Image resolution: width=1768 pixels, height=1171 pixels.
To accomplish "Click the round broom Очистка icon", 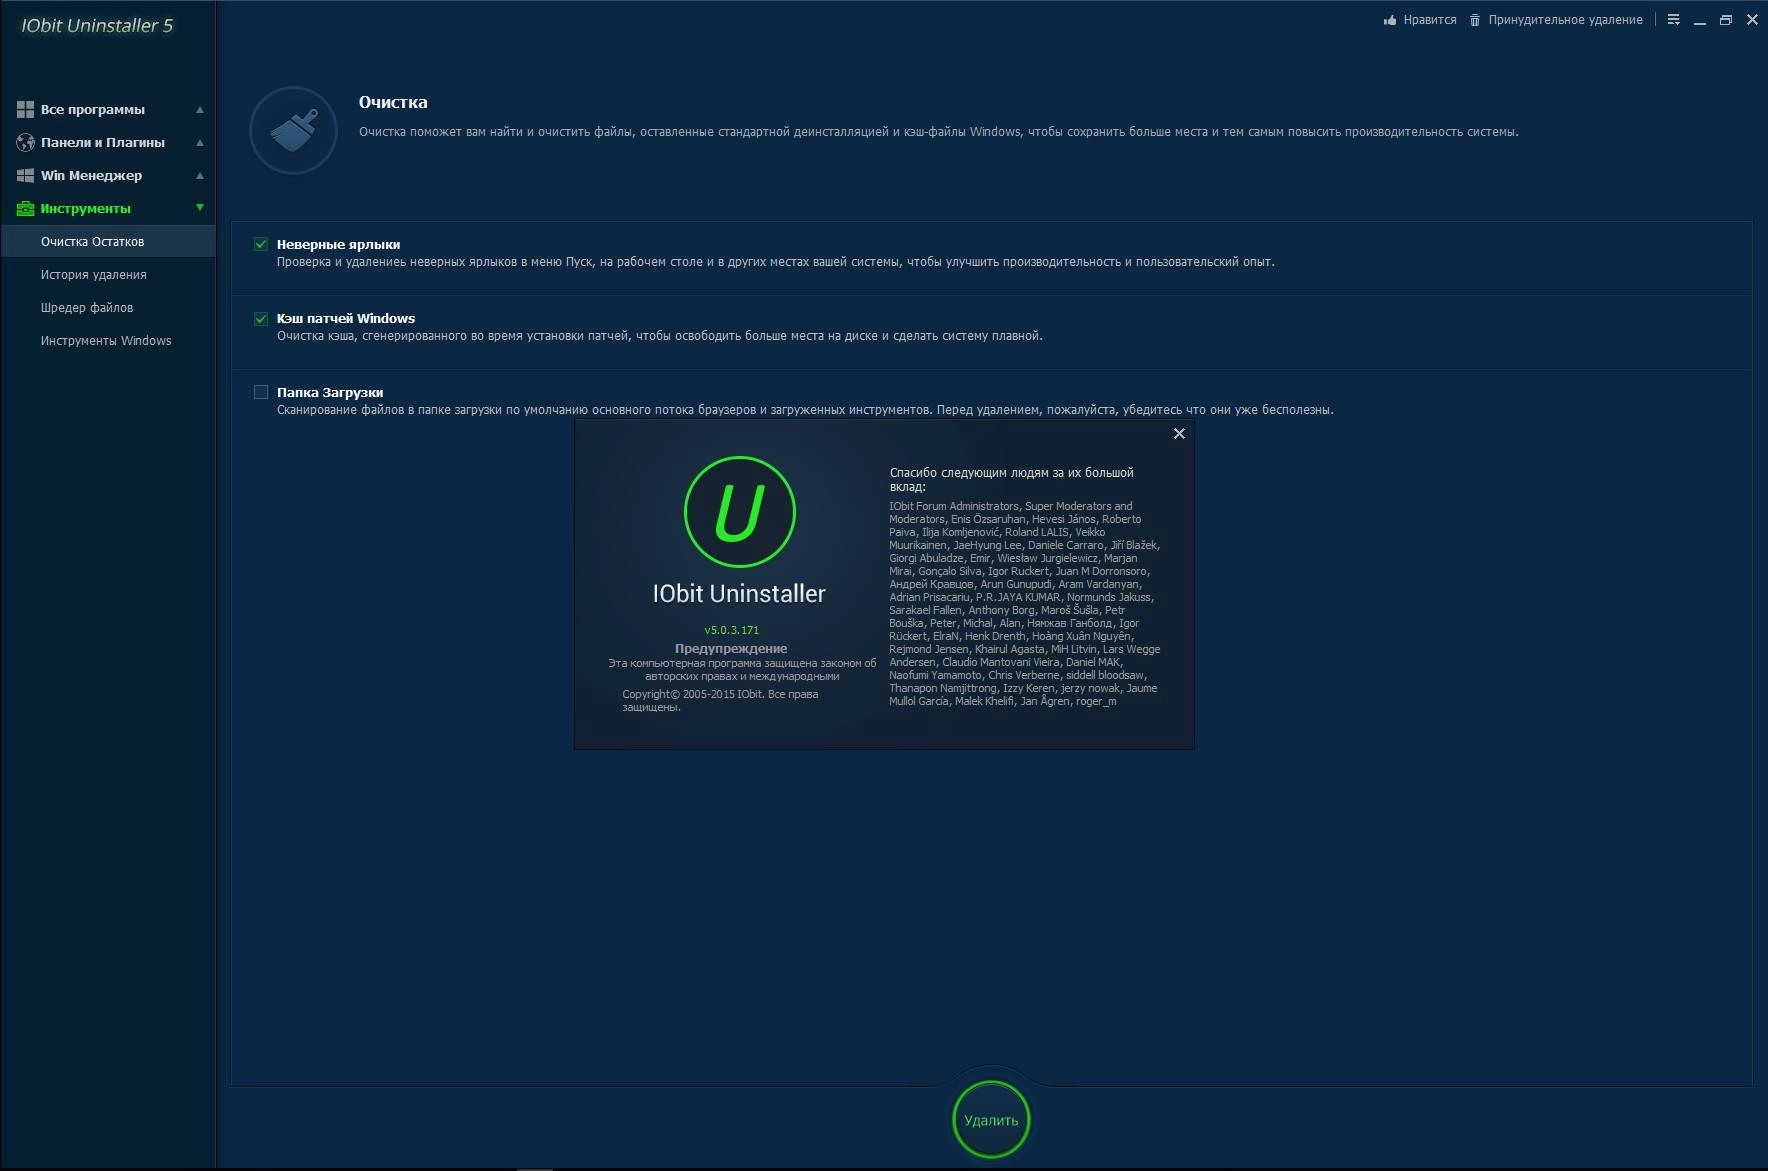I will point(293,131).
